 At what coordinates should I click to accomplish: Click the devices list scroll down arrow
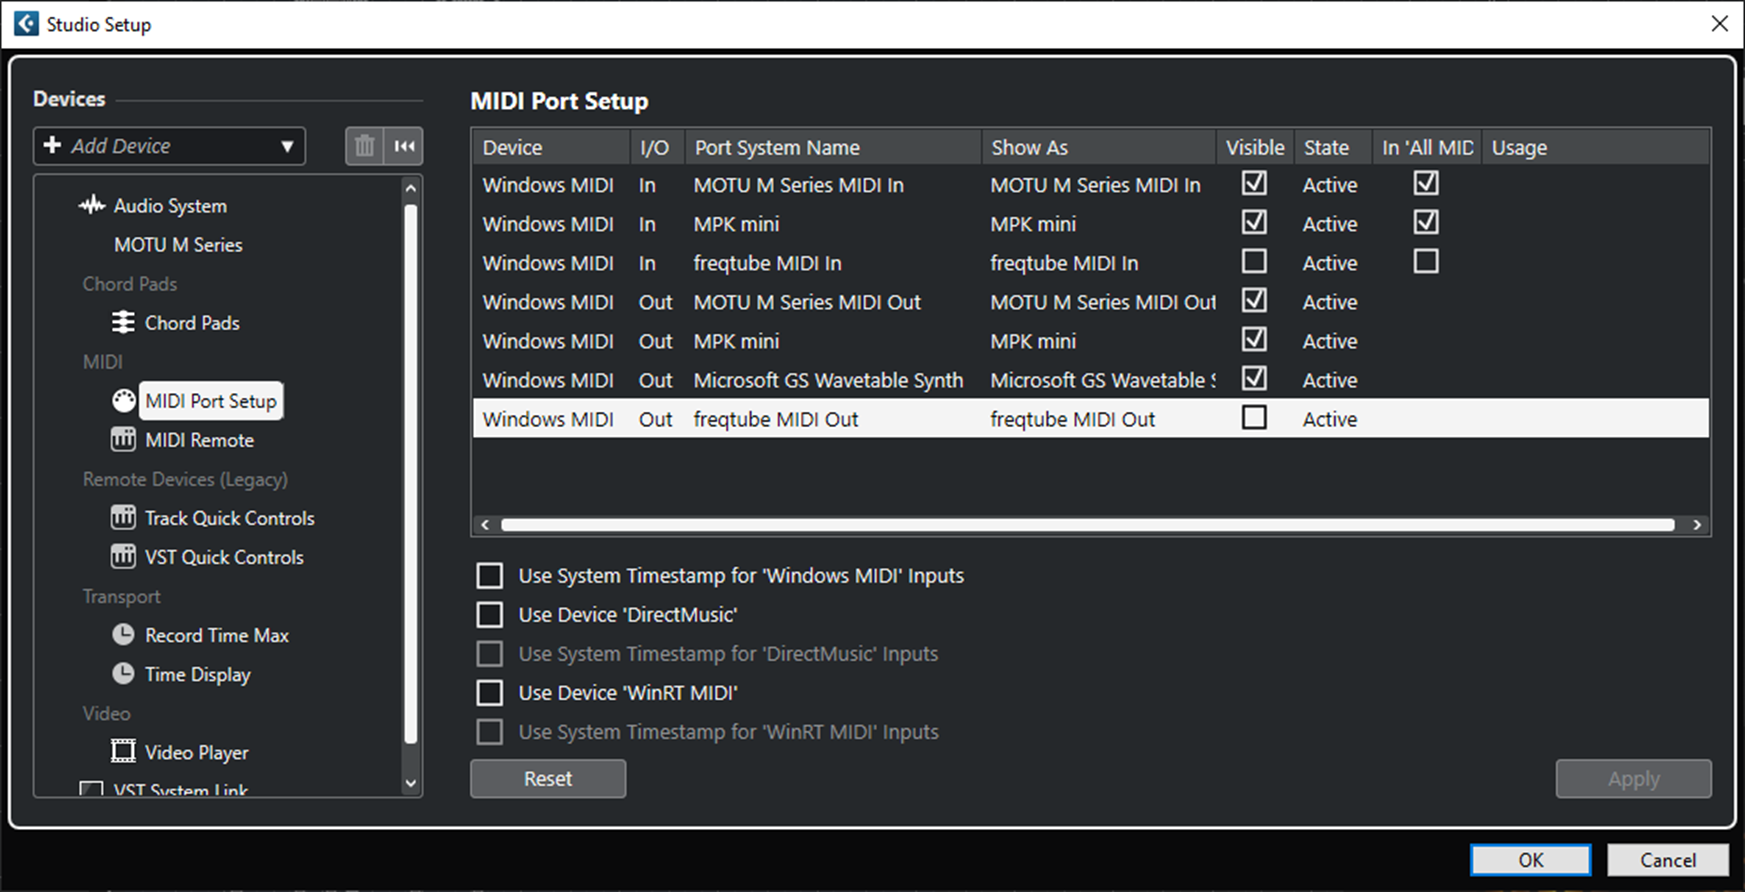(410, 784)
